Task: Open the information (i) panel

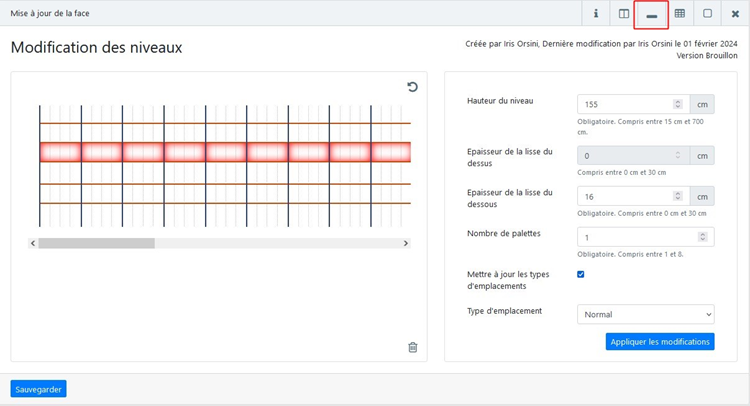Action: pyautogui.click(x=596, y=14)
